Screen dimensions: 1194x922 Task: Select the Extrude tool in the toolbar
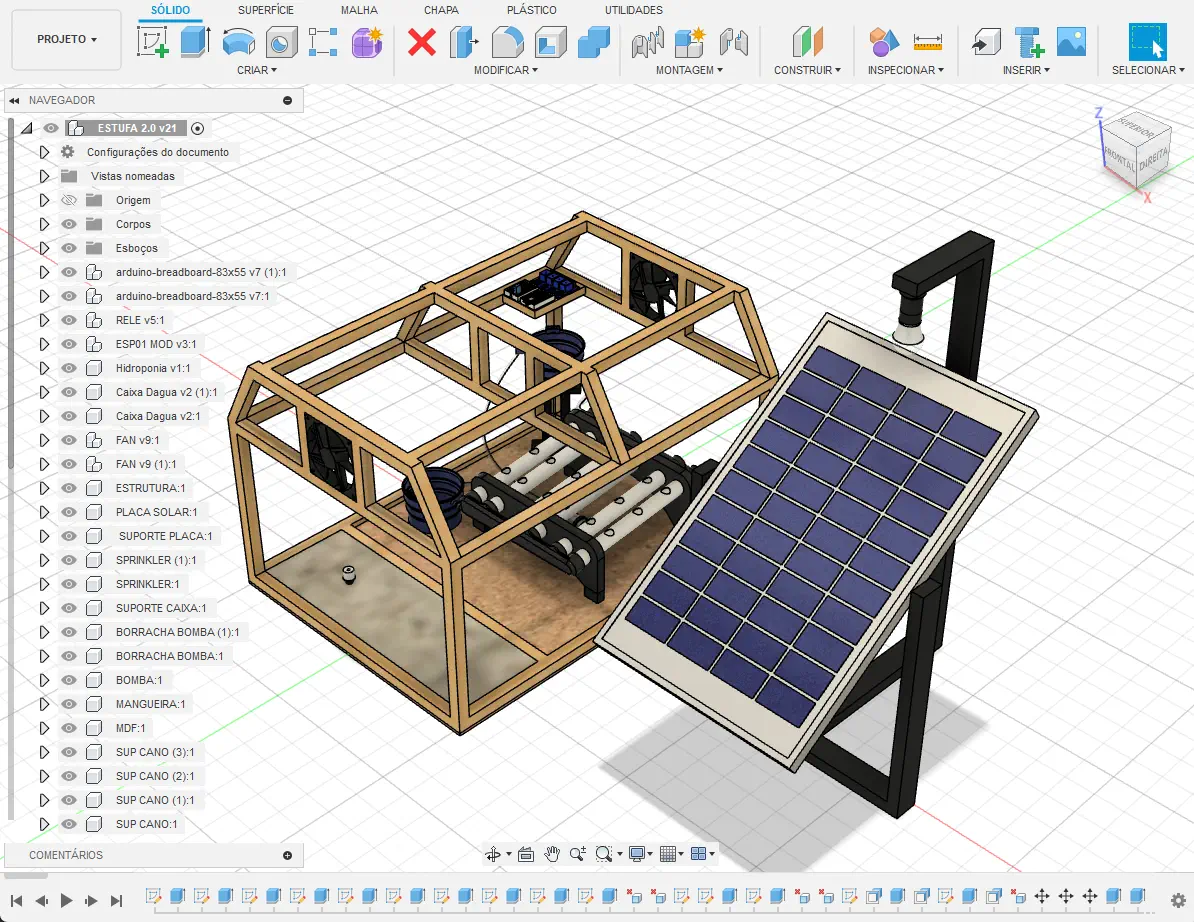[195, 42]
